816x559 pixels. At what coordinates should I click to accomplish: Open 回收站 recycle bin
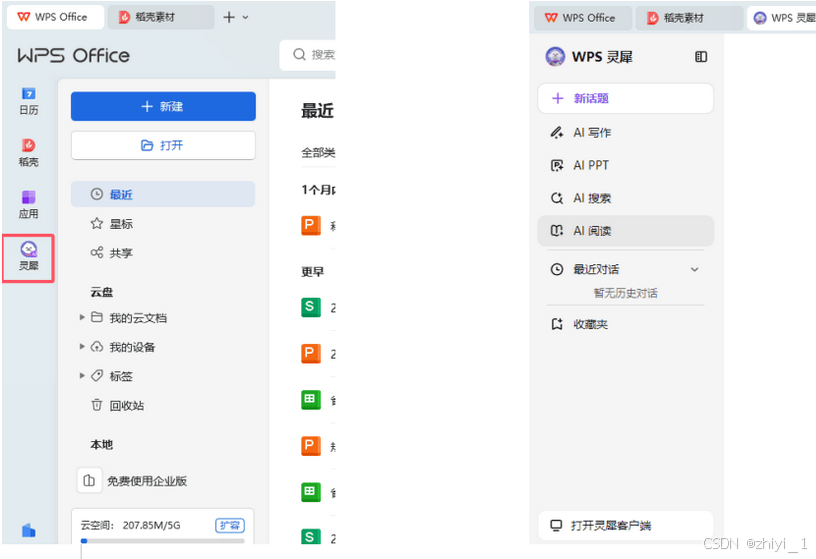118,405
